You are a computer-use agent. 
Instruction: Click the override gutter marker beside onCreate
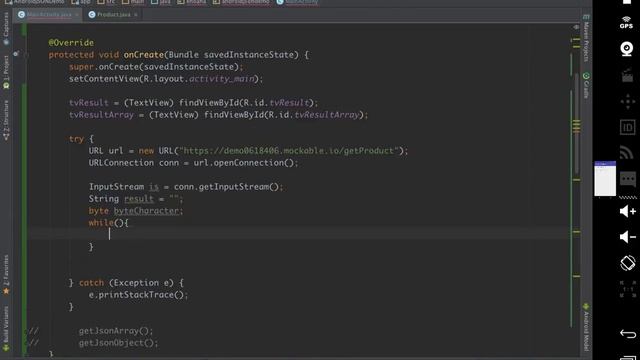(16, 53)
